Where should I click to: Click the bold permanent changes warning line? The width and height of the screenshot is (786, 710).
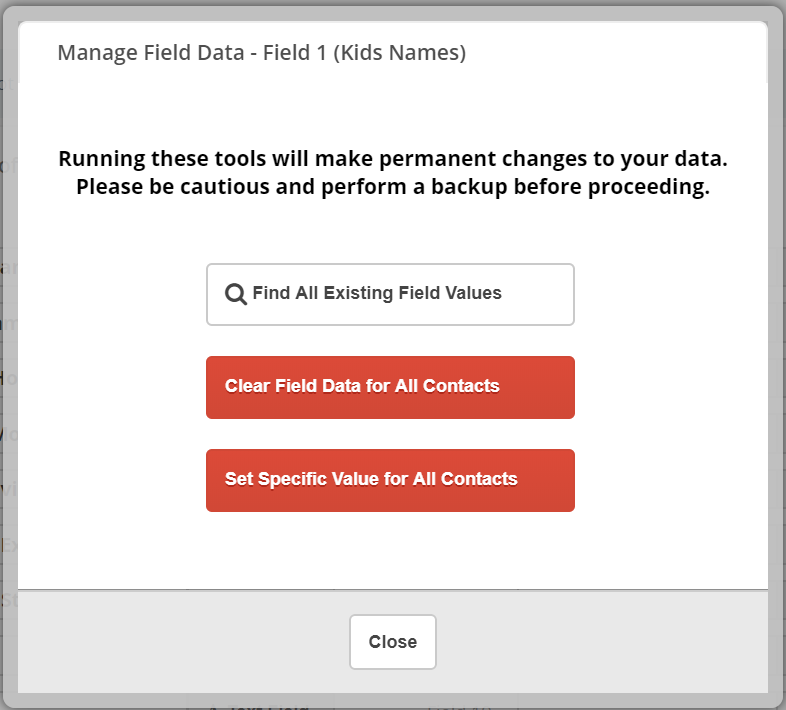(393, 158)
